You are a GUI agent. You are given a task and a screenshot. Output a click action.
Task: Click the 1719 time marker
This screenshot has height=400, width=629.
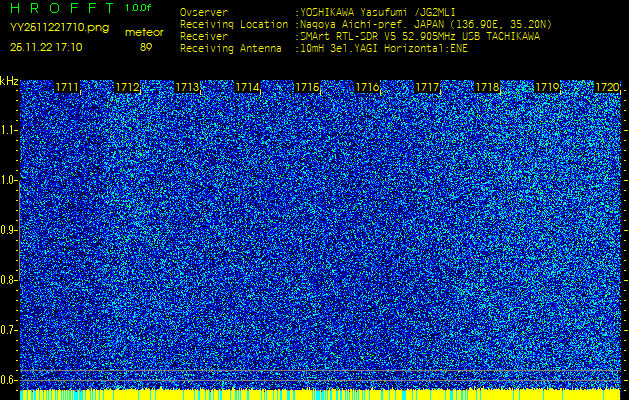point(547,87)
